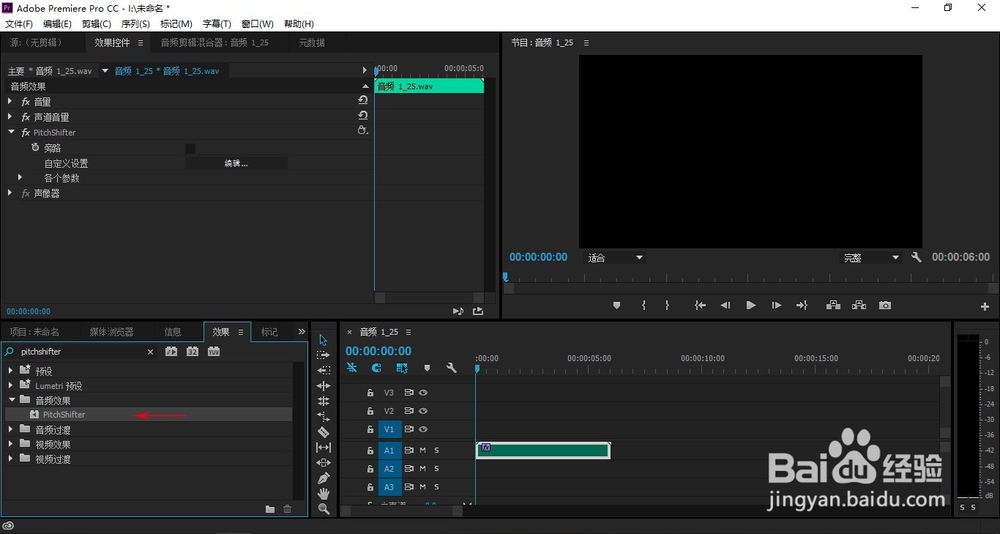Create new custom bin in Effects
This screenshot has width=1000, height=534.
[270, 509]
